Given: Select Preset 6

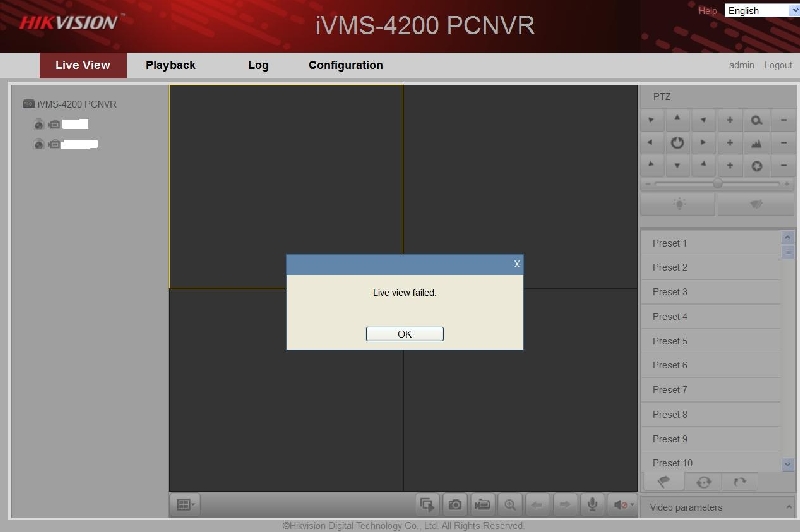Looking at the screenshot, I should (710, 365).
